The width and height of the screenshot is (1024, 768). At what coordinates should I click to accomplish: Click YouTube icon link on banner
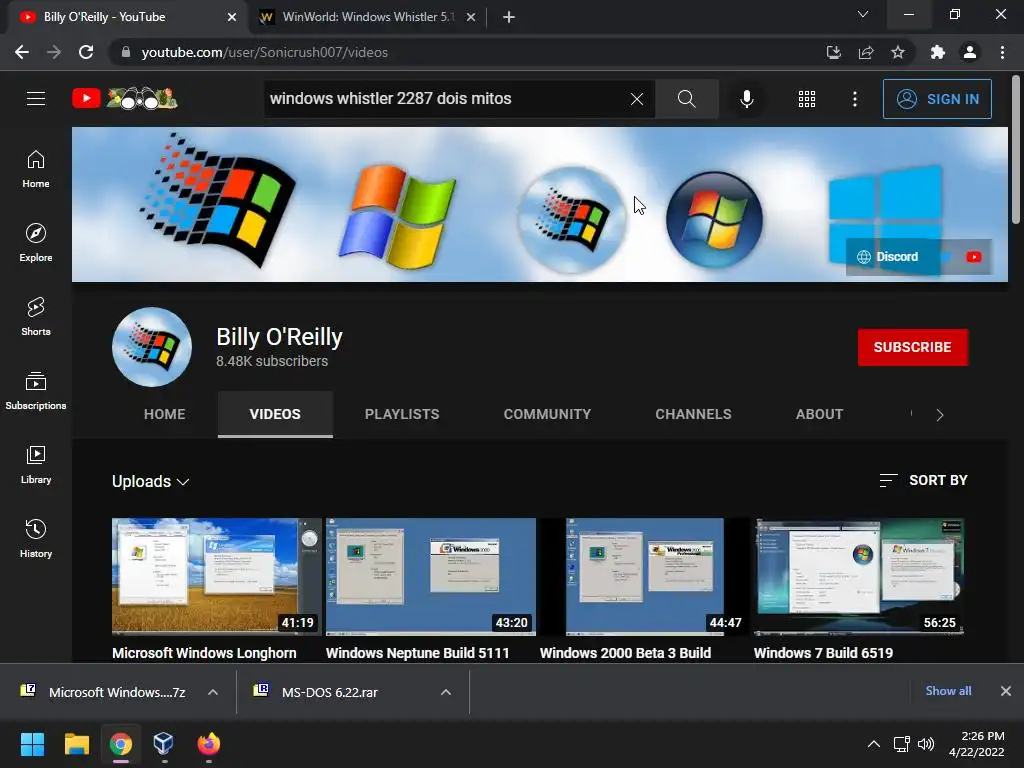(x=974, y=257)
